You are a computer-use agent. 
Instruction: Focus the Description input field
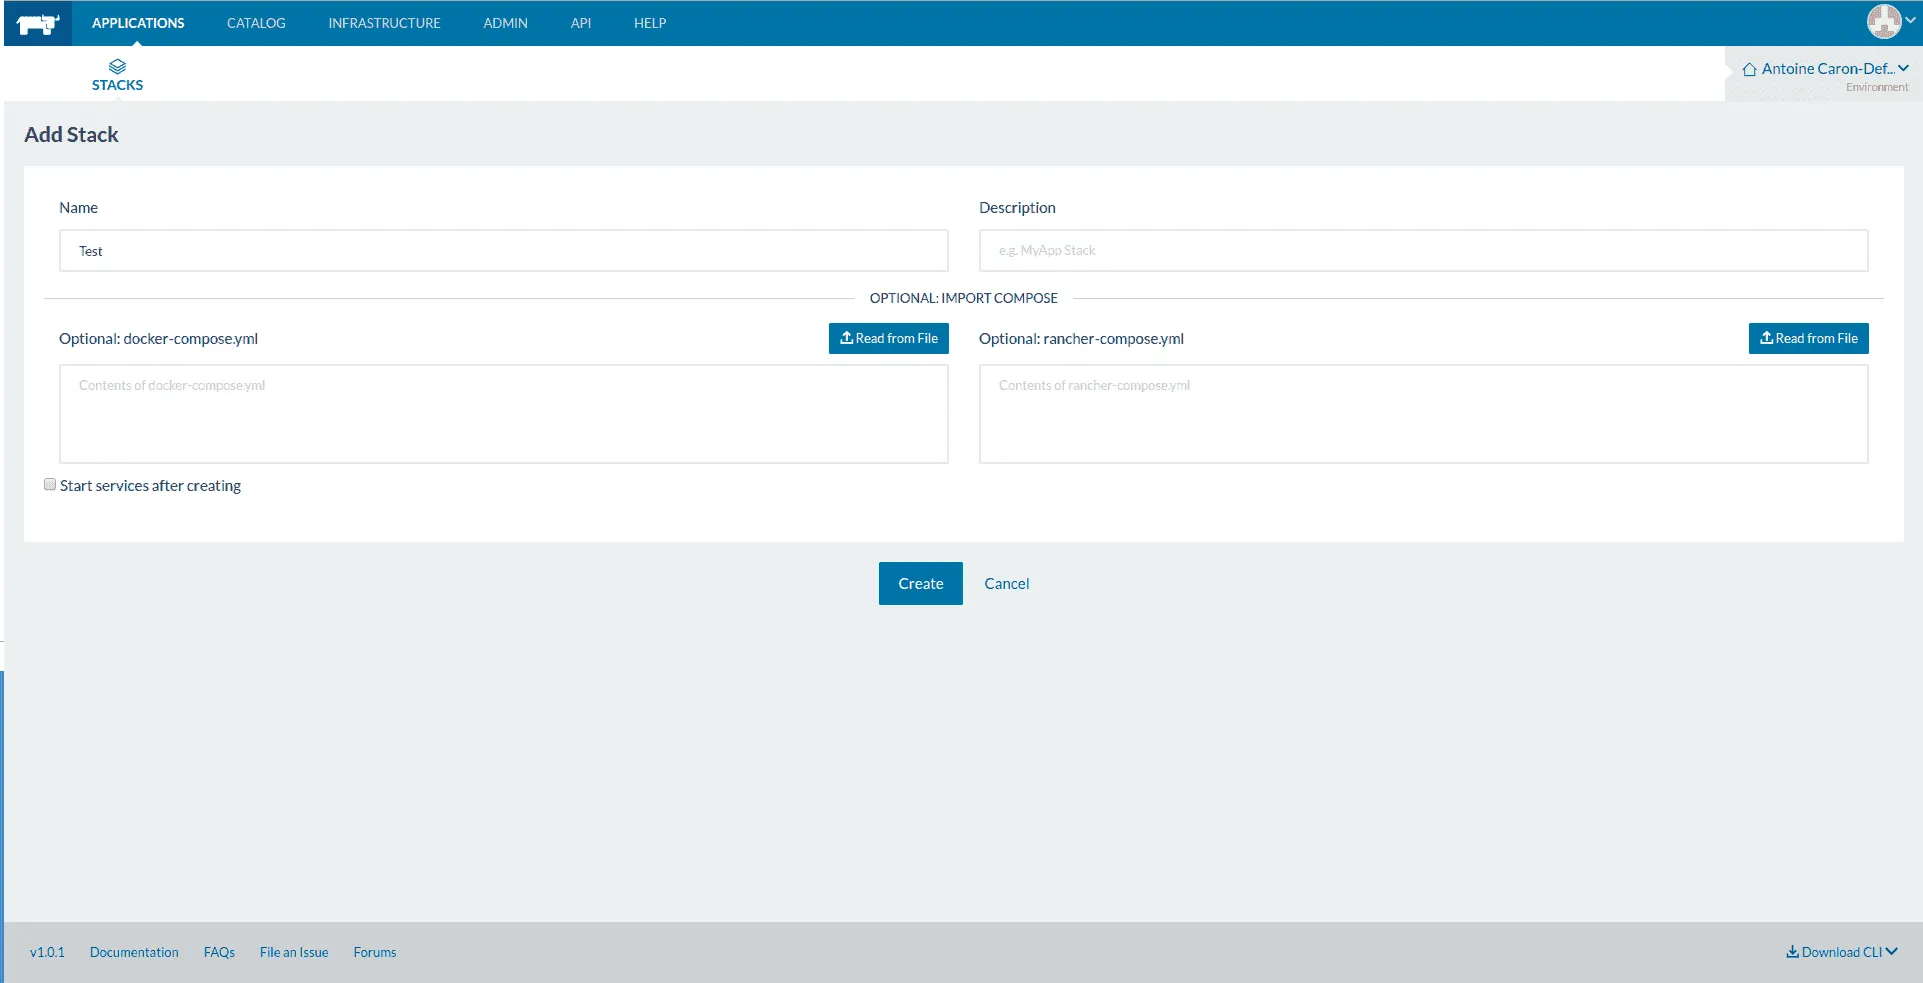tap(1423, 251)
